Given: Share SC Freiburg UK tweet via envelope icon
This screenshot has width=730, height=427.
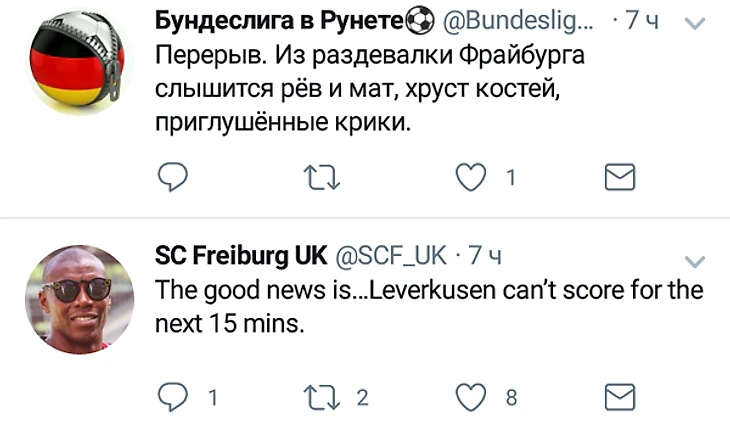Looking at the screenshot, I should (x=621, y=397).
